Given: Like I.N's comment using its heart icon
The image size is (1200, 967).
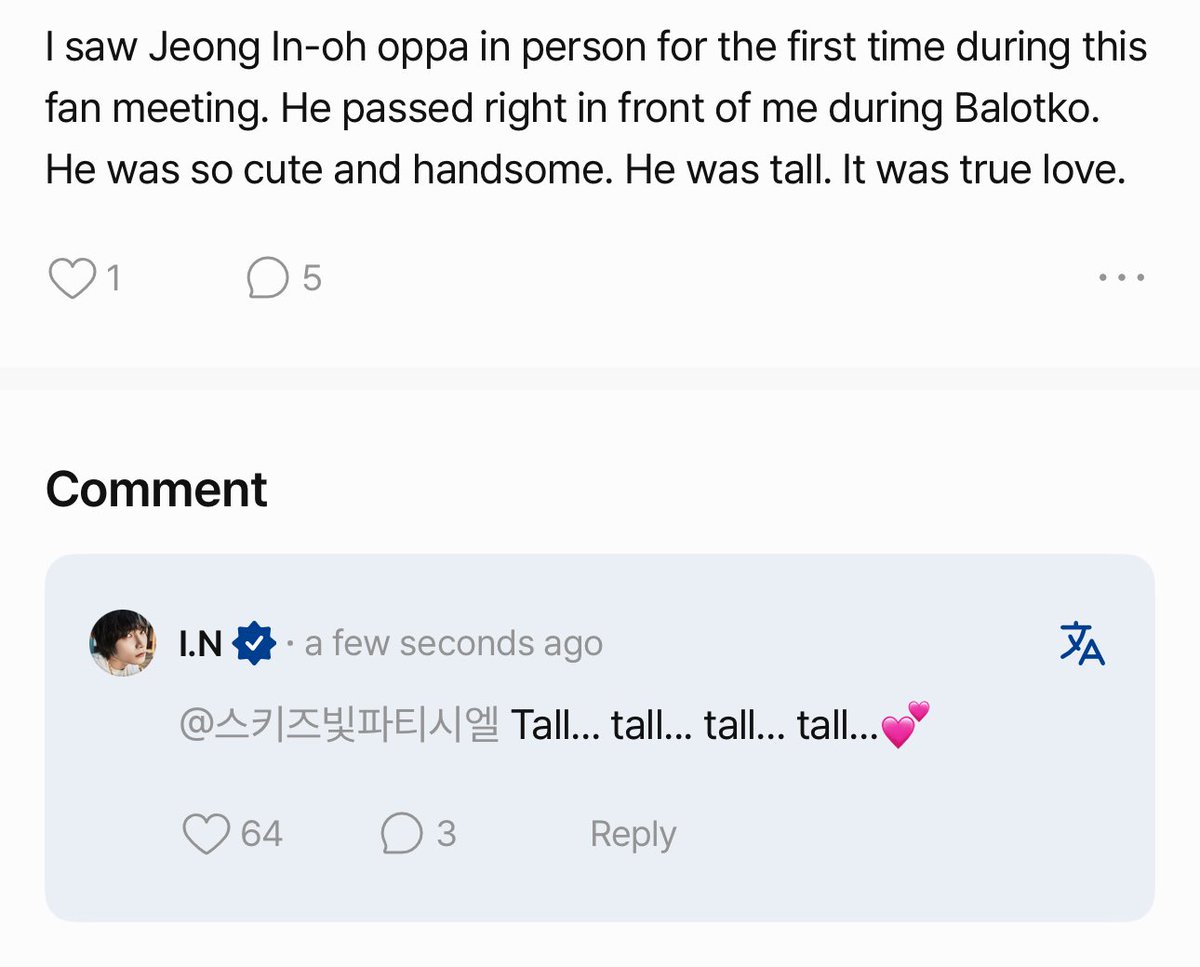Looking at the screenshot, I should pyautogui.click(x=207, y=834).
